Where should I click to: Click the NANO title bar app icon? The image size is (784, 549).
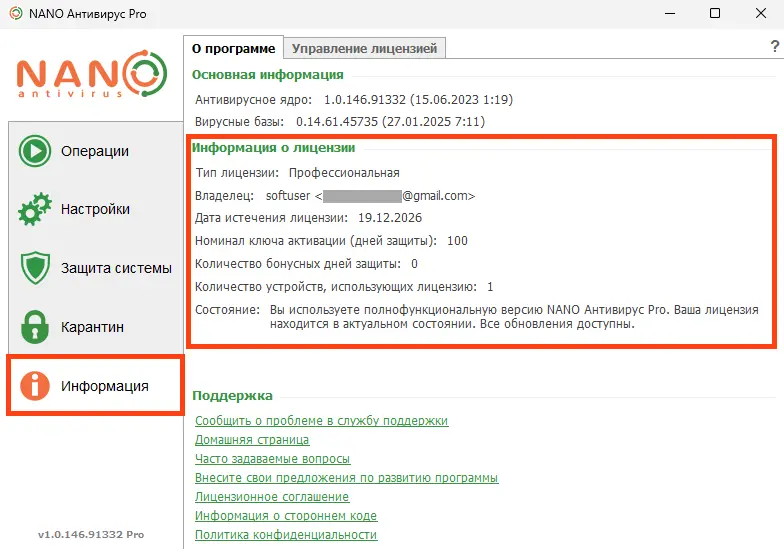16,14
